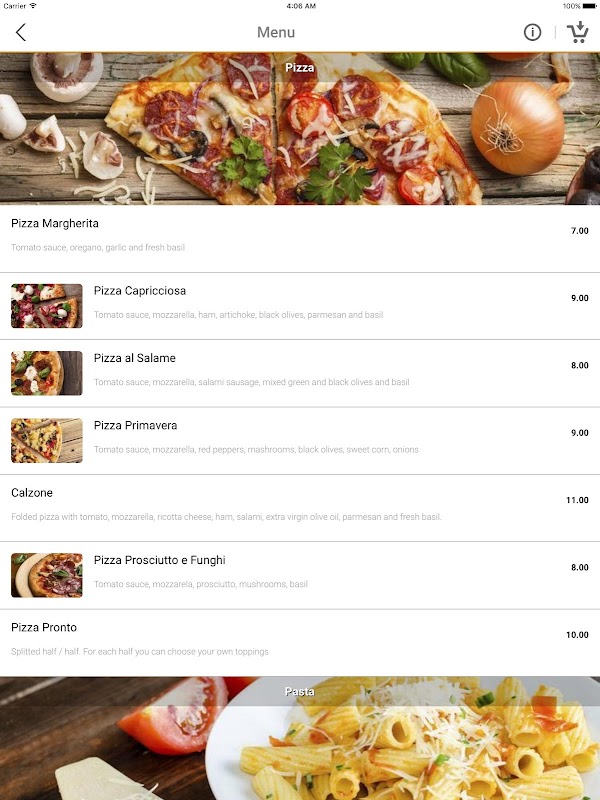Image resolution: width=600 pixels, height=800 pixels.
Task: Open the restaurant info icon
Action: click(x=532, y=32)
